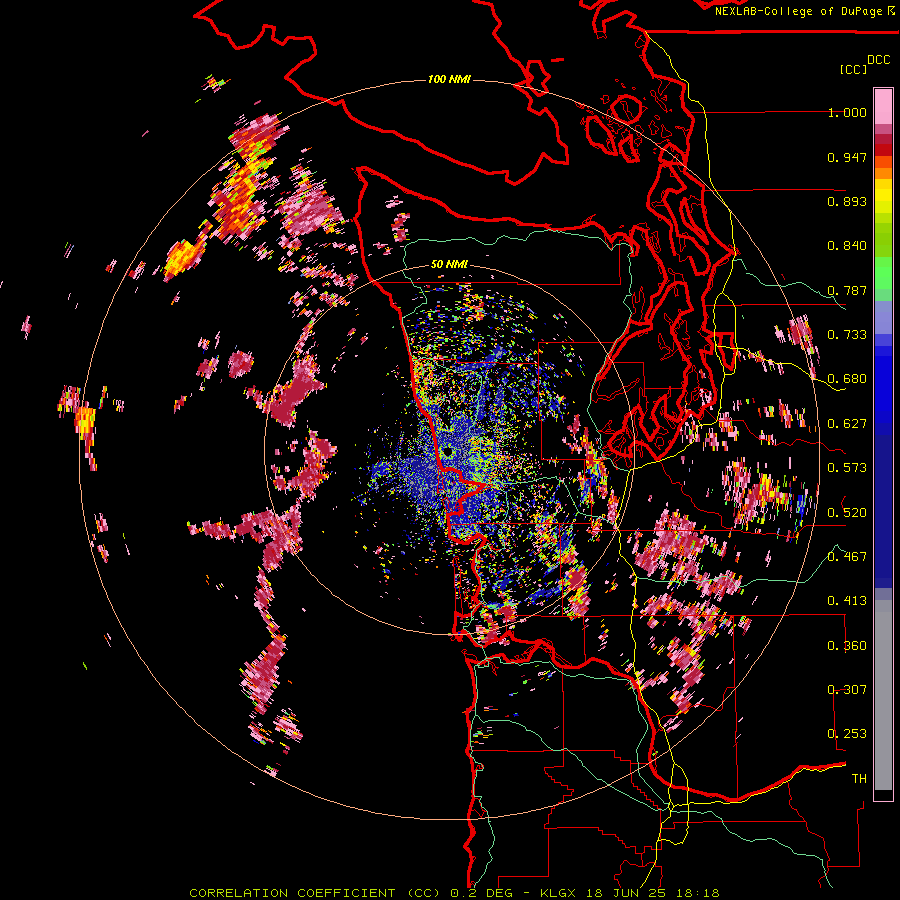Click the 0.947 legend value
Image resolution: width=900 pixels, height=900 pixels.
point(847,157)
